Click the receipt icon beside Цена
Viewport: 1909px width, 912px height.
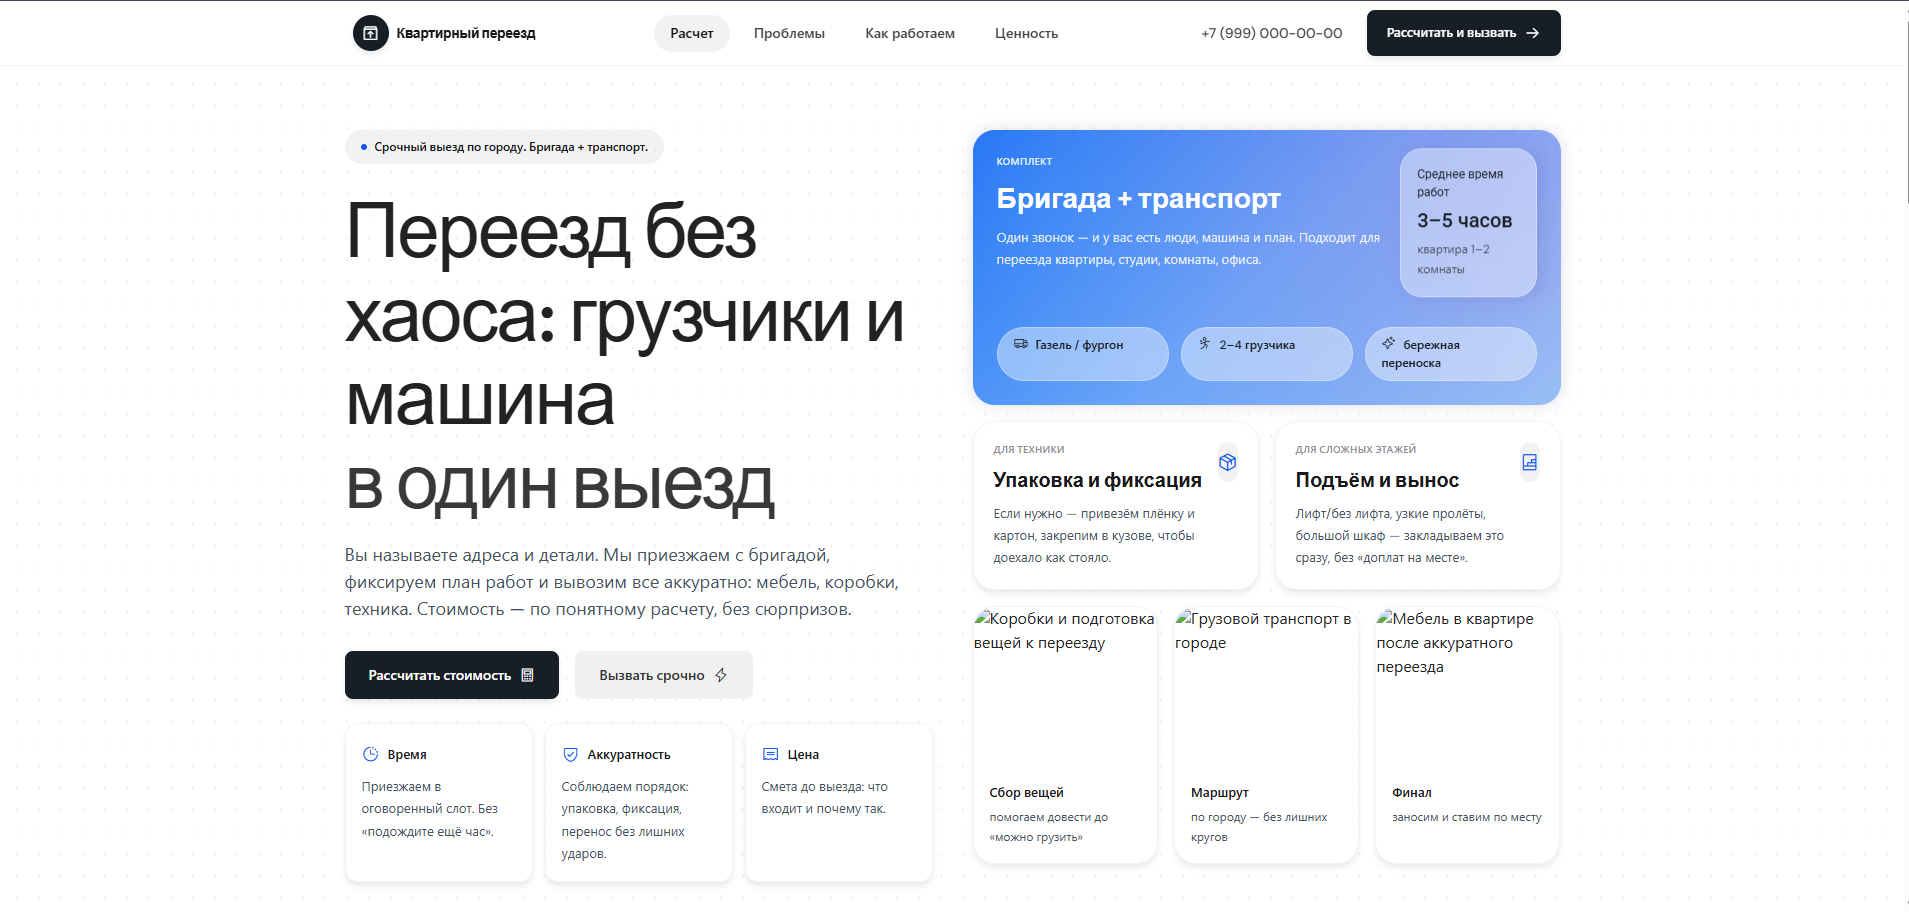click(770, 754)
